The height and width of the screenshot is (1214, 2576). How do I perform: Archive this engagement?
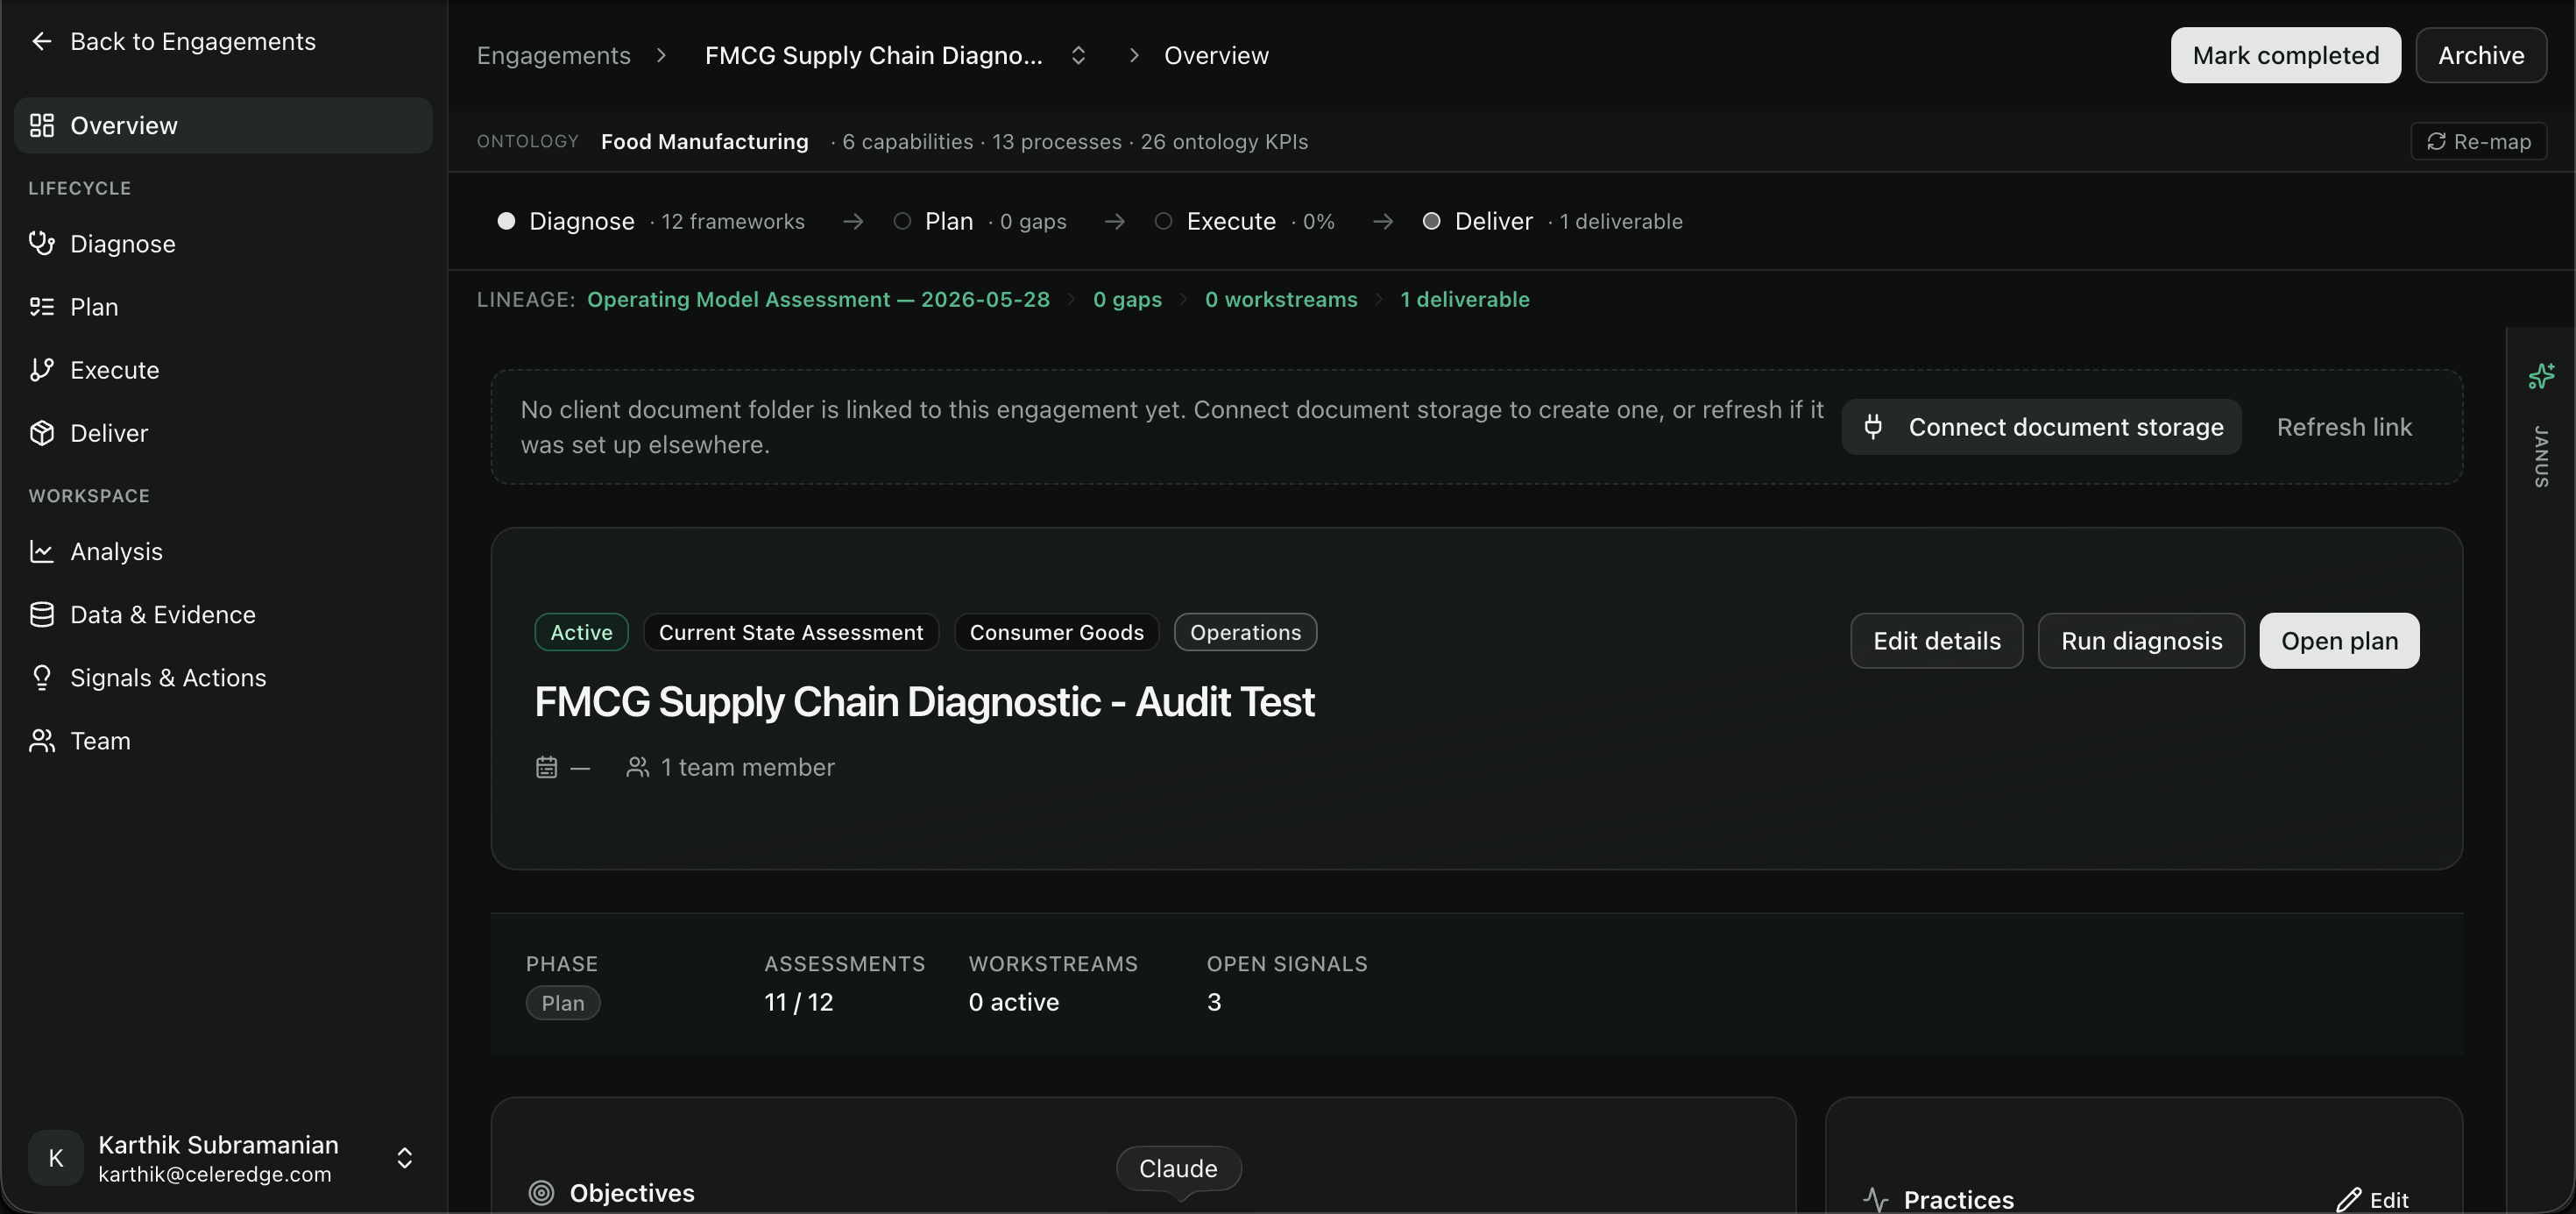2480,55
